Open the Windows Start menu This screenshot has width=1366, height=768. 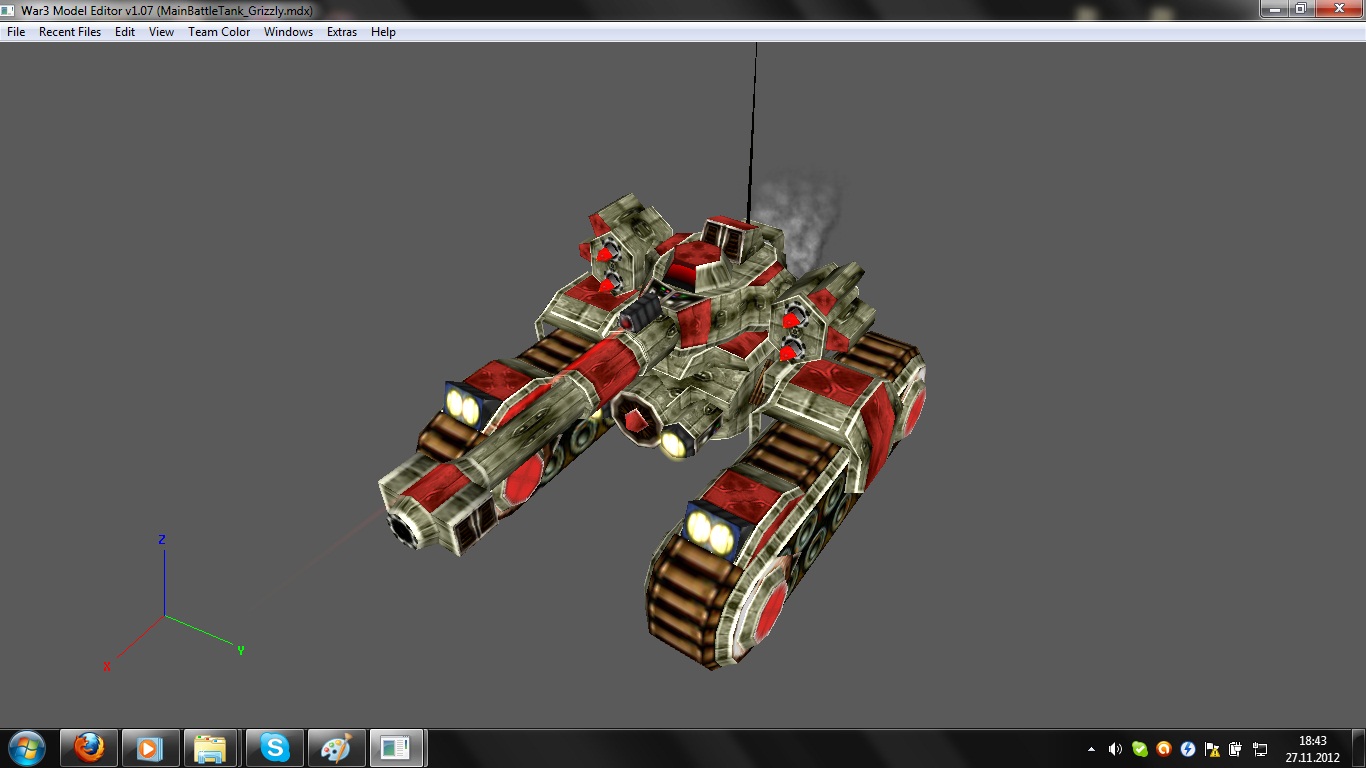pos(26,748)
